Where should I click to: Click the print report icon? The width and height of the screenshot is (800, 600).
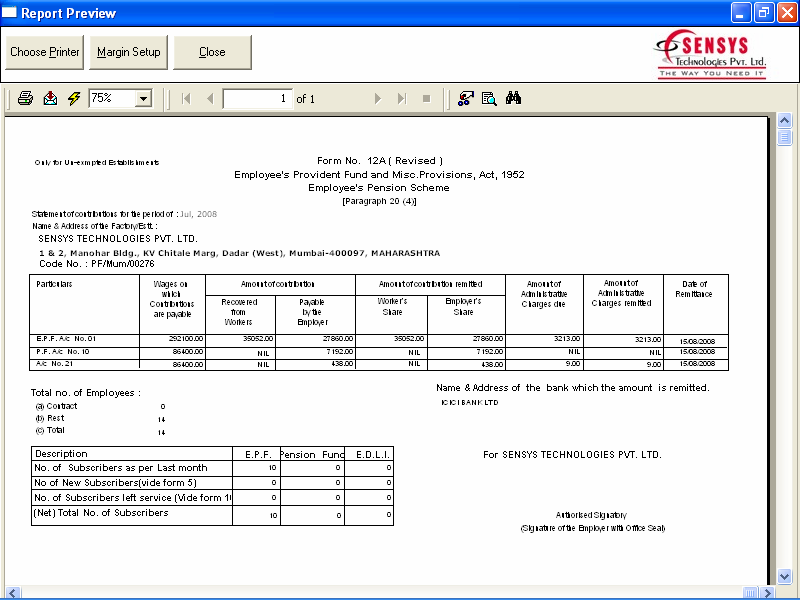click(x=25, y=98)
